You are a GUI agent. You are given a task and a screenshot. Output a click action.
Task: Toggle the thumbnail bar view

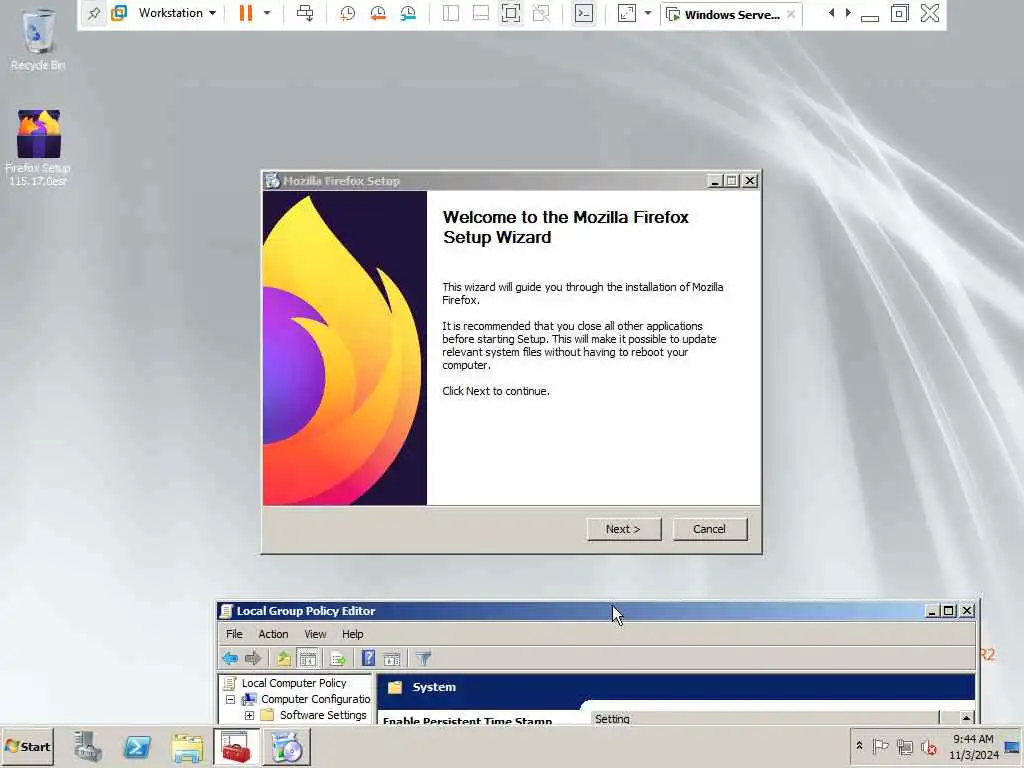[481, 13]
